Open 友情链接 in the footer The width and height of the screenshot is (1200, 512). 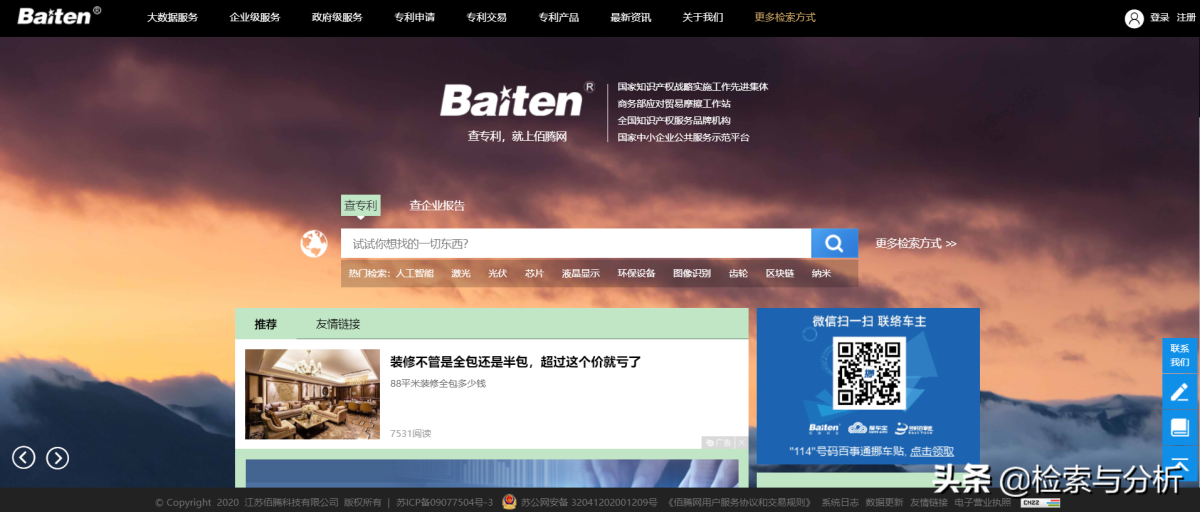pyautogui.click(x=928, y=502)
